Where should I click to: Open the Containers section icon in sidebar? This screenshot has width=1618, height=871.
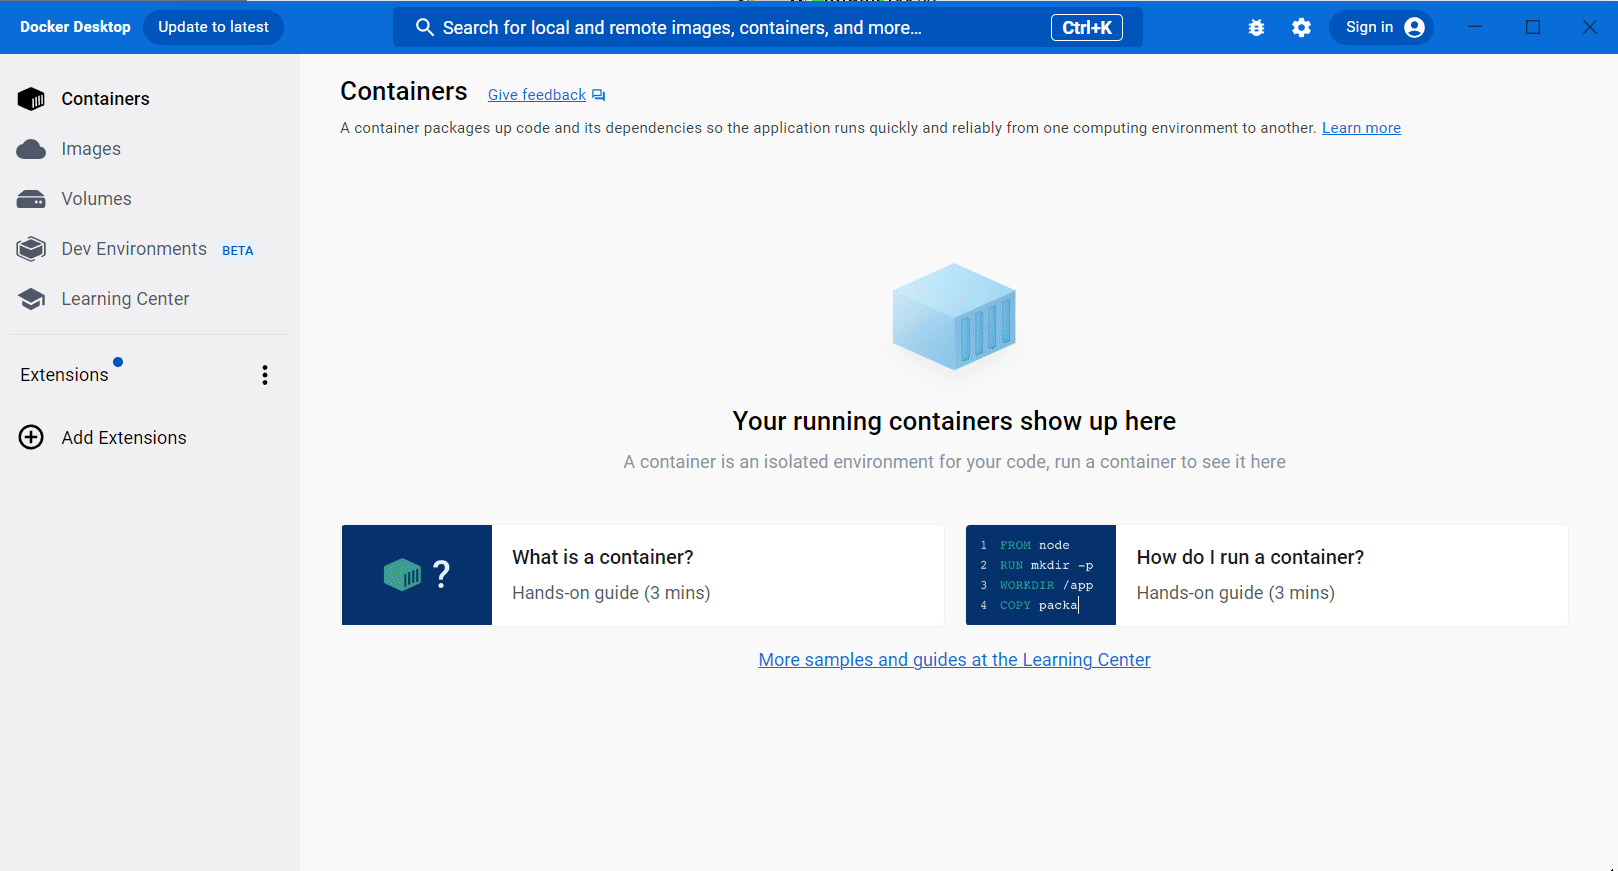31,99
